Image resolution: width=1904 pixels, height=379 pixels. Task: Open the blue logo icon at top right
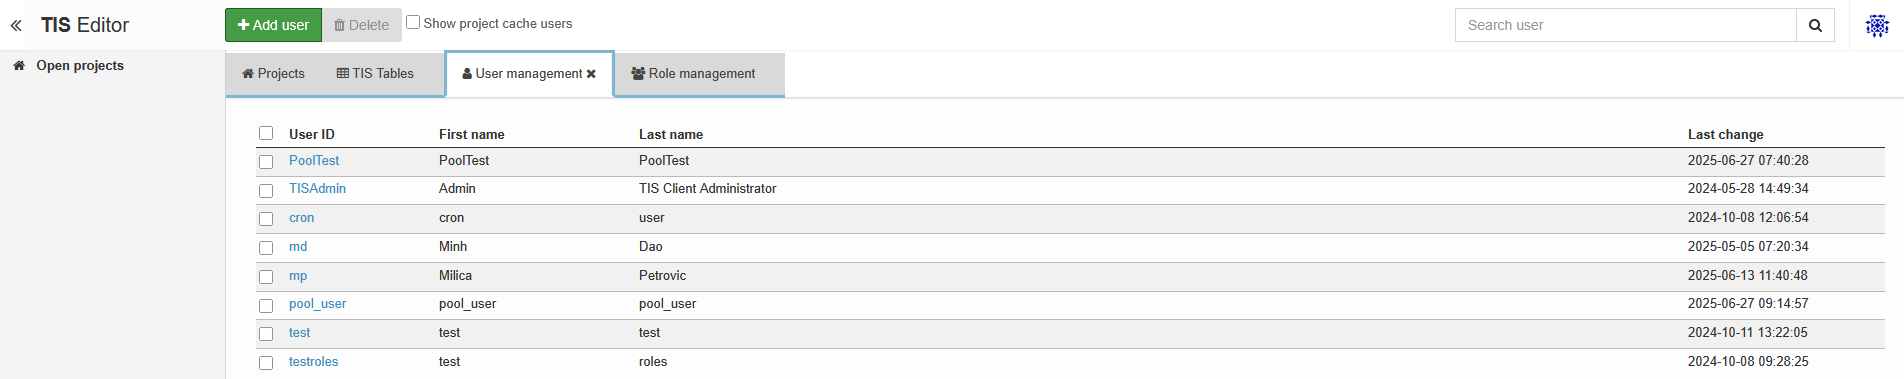(x=1877, y=26)
